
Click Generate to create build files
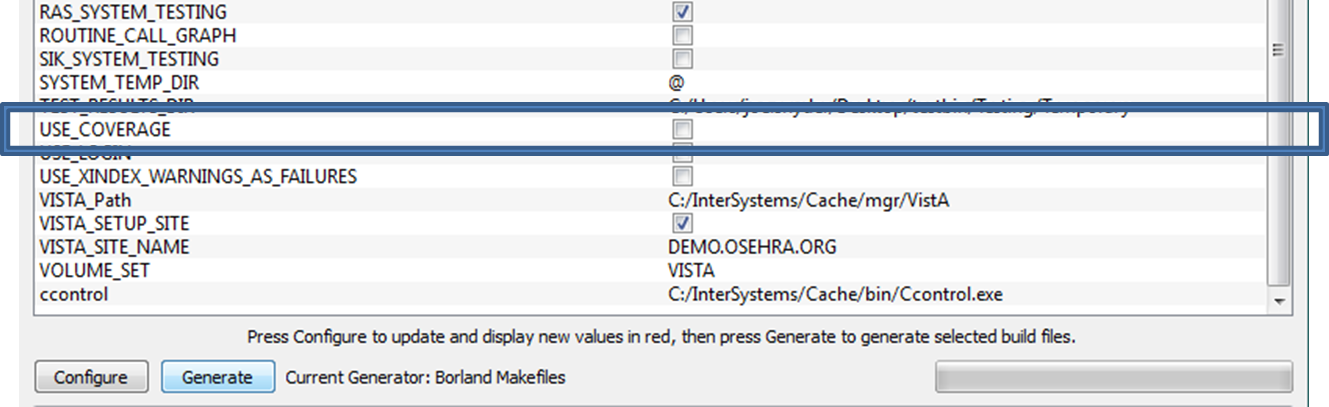pyautogui.click(x=217, y=377)
